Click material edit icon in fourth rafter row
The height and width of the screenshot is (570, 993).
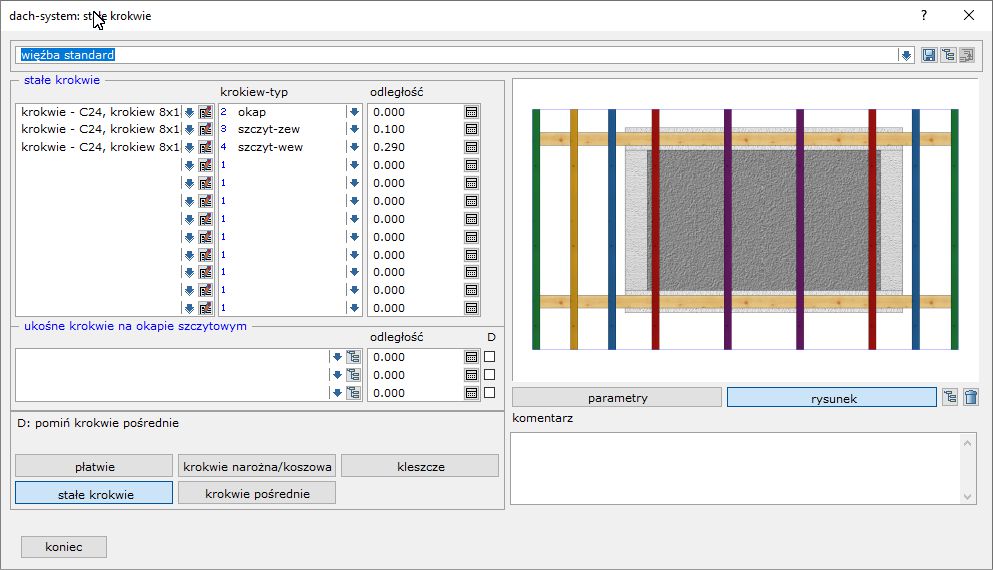[205, 165]
